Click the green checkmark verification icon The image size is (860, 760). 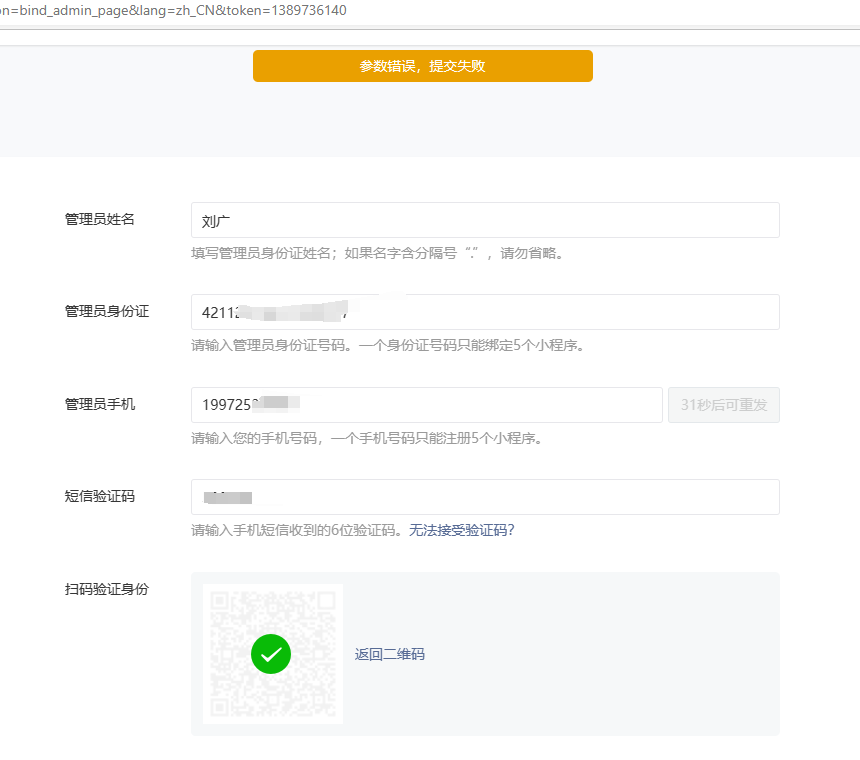271,654
